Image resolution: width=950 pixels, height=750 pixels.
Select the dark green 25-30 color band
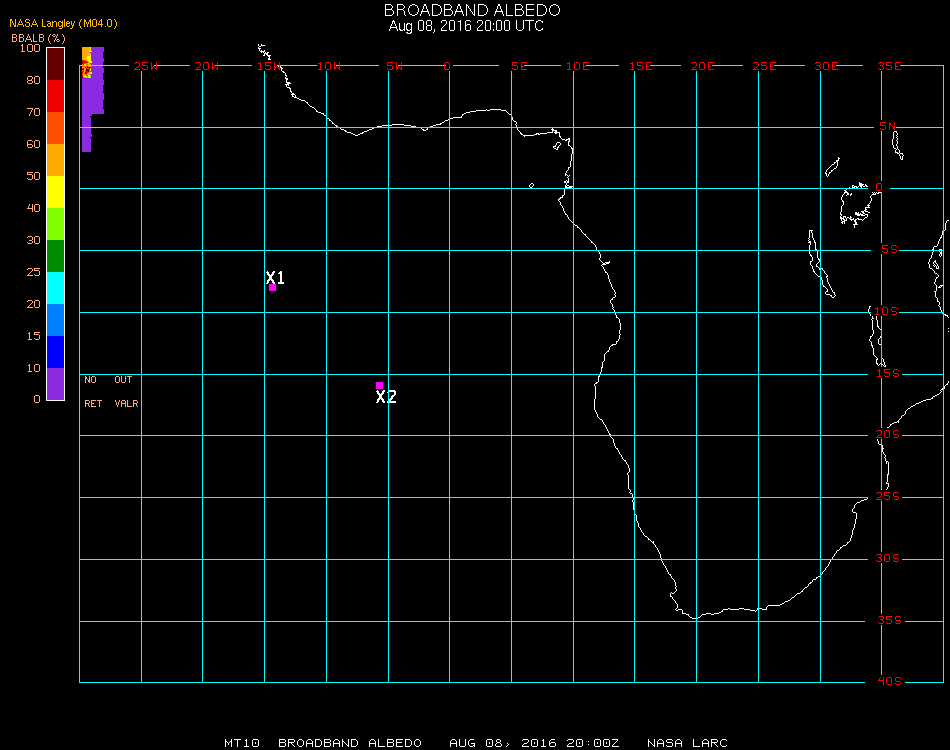pyautogui.click(x=56, y=256)
